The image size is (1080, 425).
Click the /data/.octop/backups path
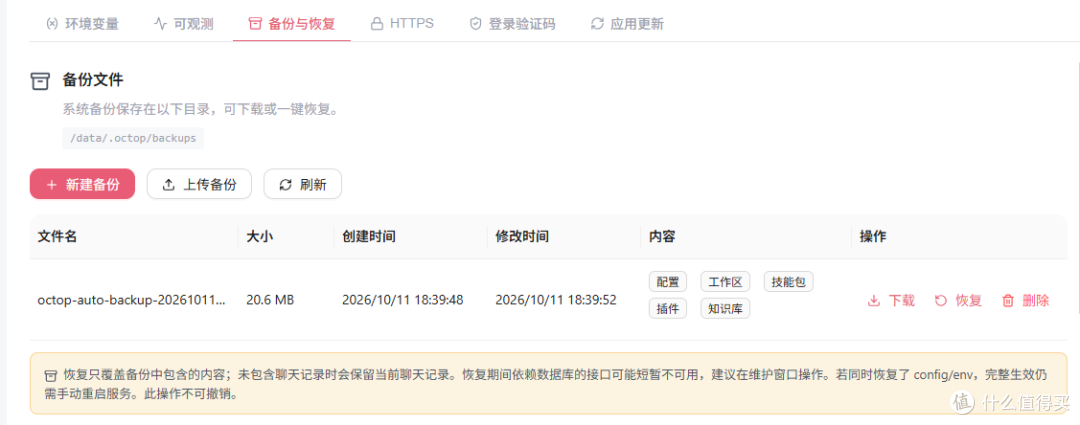coord(133,138)
